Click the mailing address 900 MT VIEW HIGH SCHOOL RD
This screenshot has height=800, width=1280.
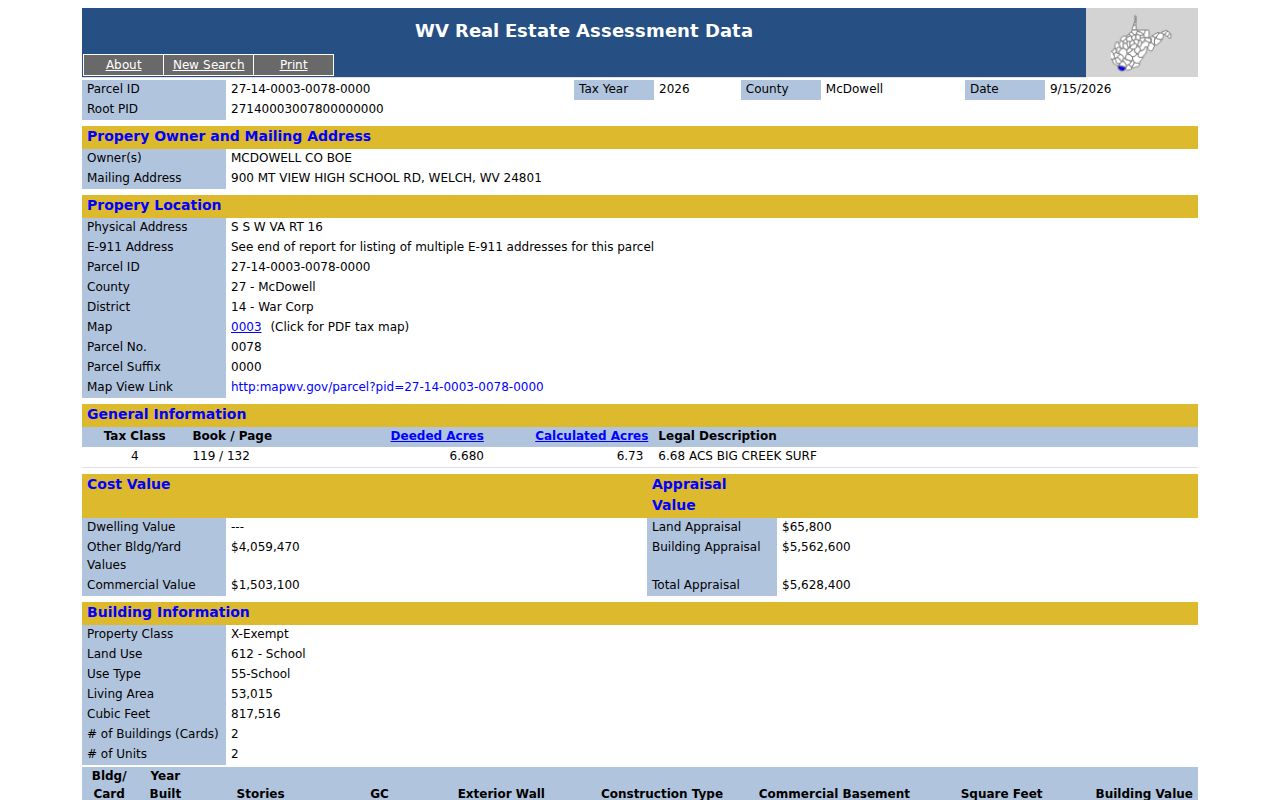click(x=386, y=178)
